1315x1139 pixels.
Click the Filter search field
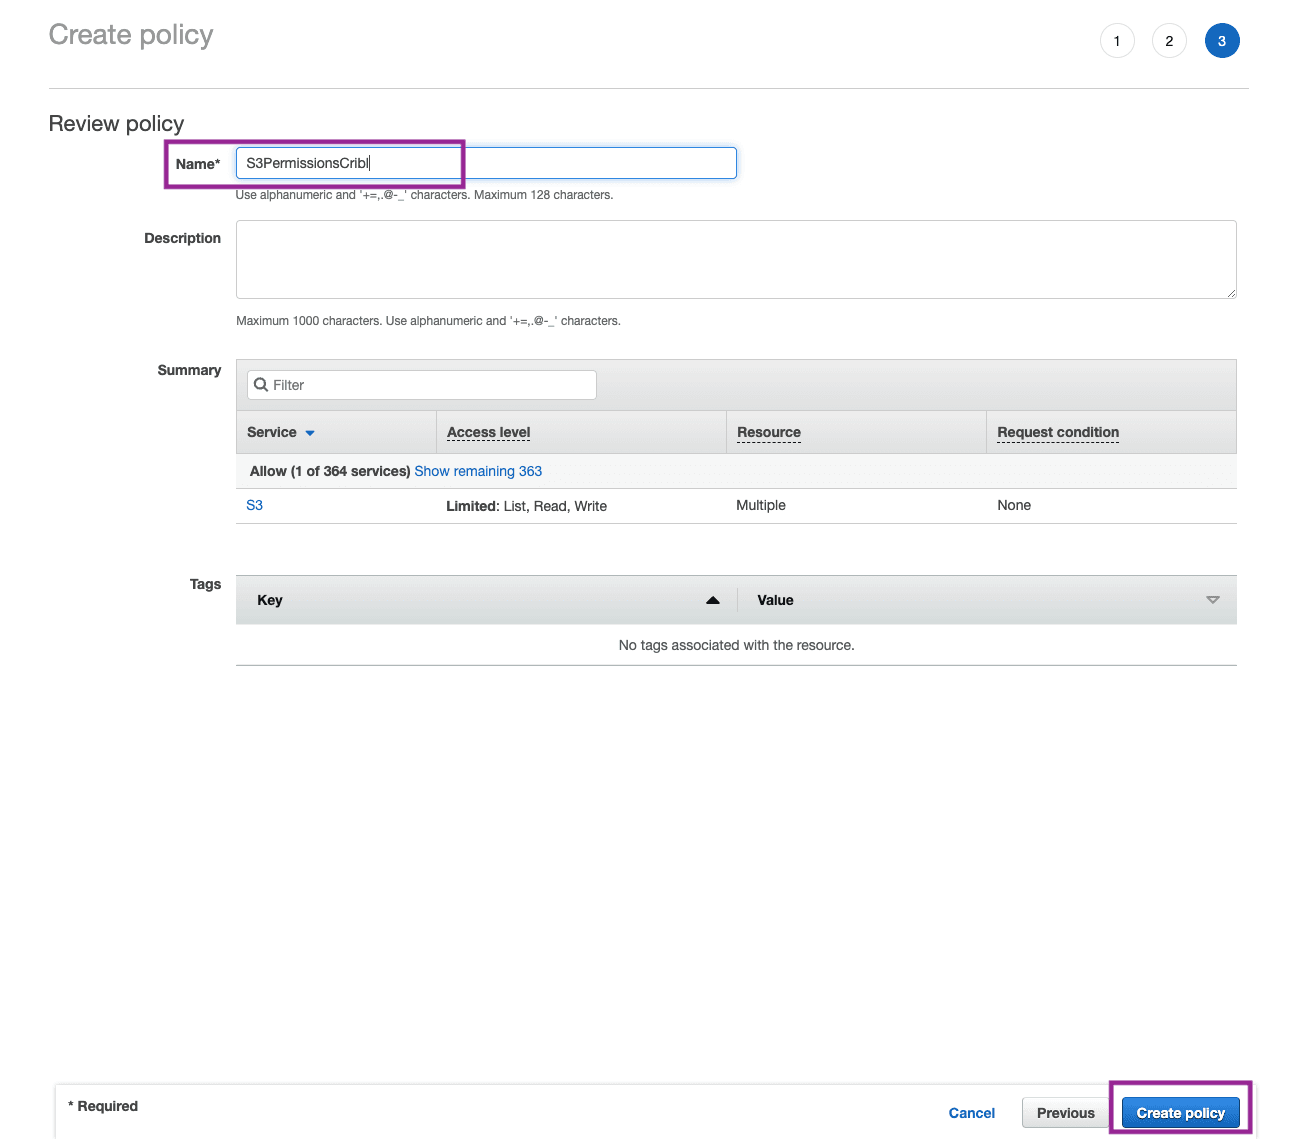pos(430,385)
